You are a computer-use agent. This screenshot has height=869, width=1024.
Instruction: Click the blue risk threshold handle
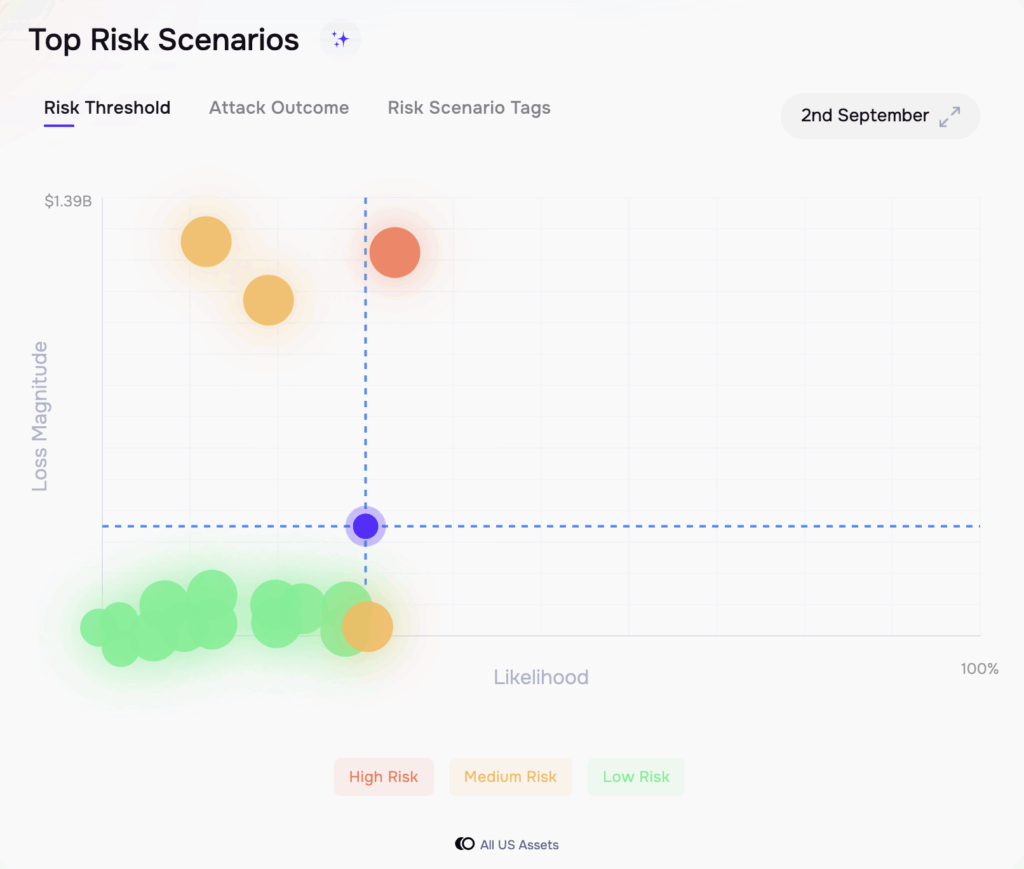click(366, 526)
